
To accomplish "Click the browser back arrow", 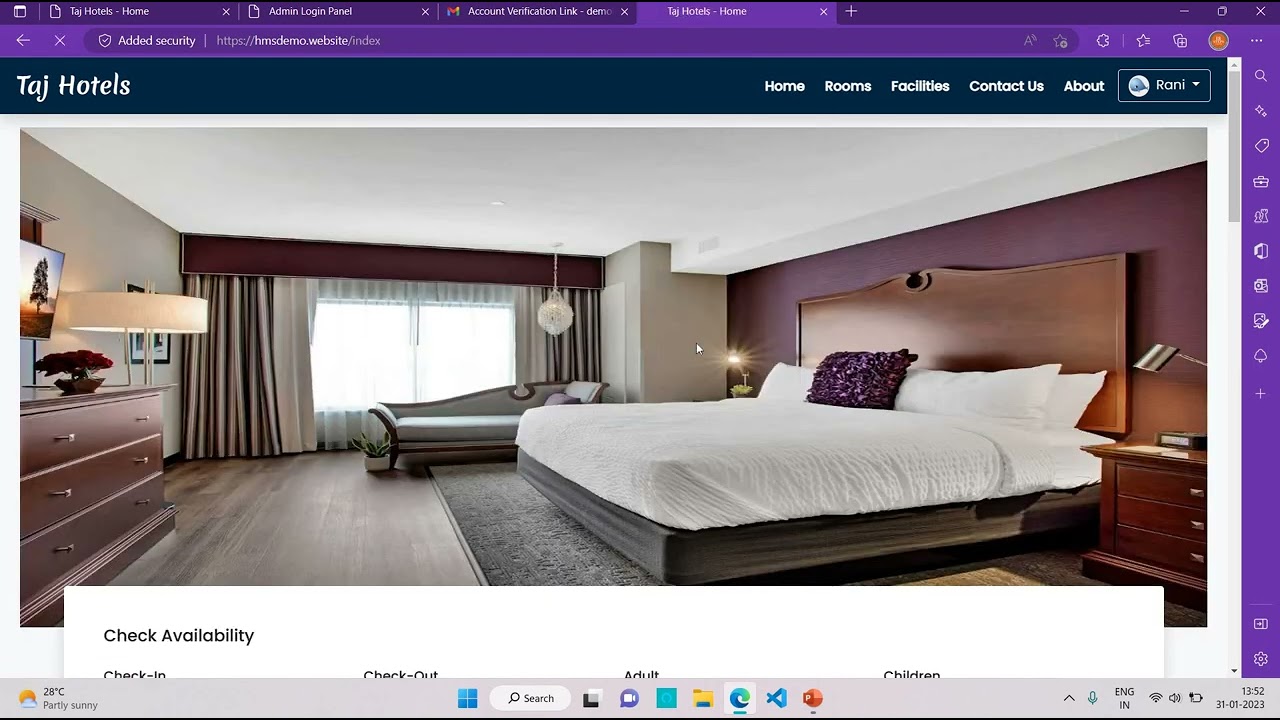I will tap(23, 41).
